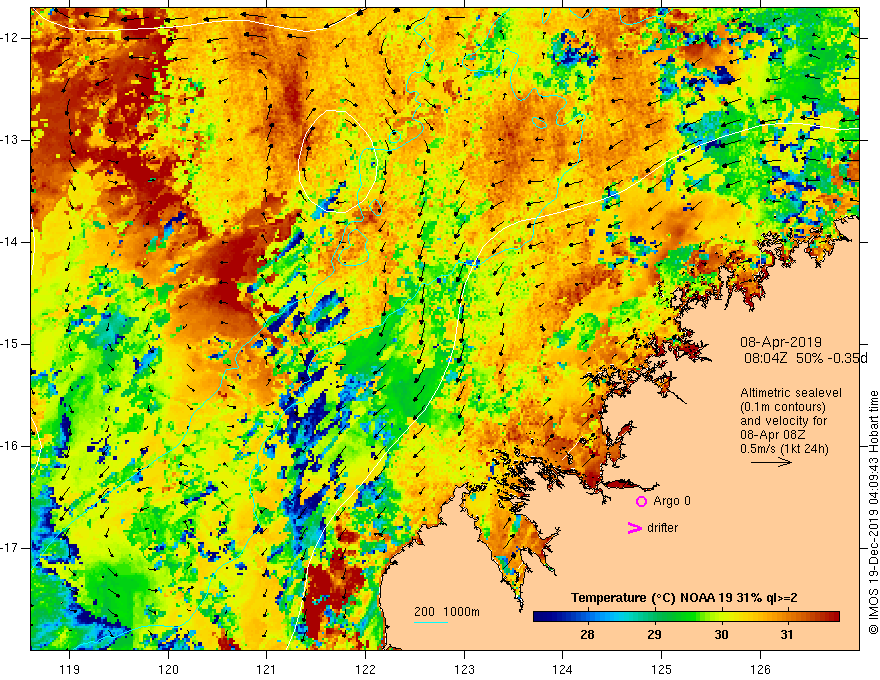Click the 0.5m/s velocity scale arrow
Viewport: 880px width, 680px height.
[771, 462]
